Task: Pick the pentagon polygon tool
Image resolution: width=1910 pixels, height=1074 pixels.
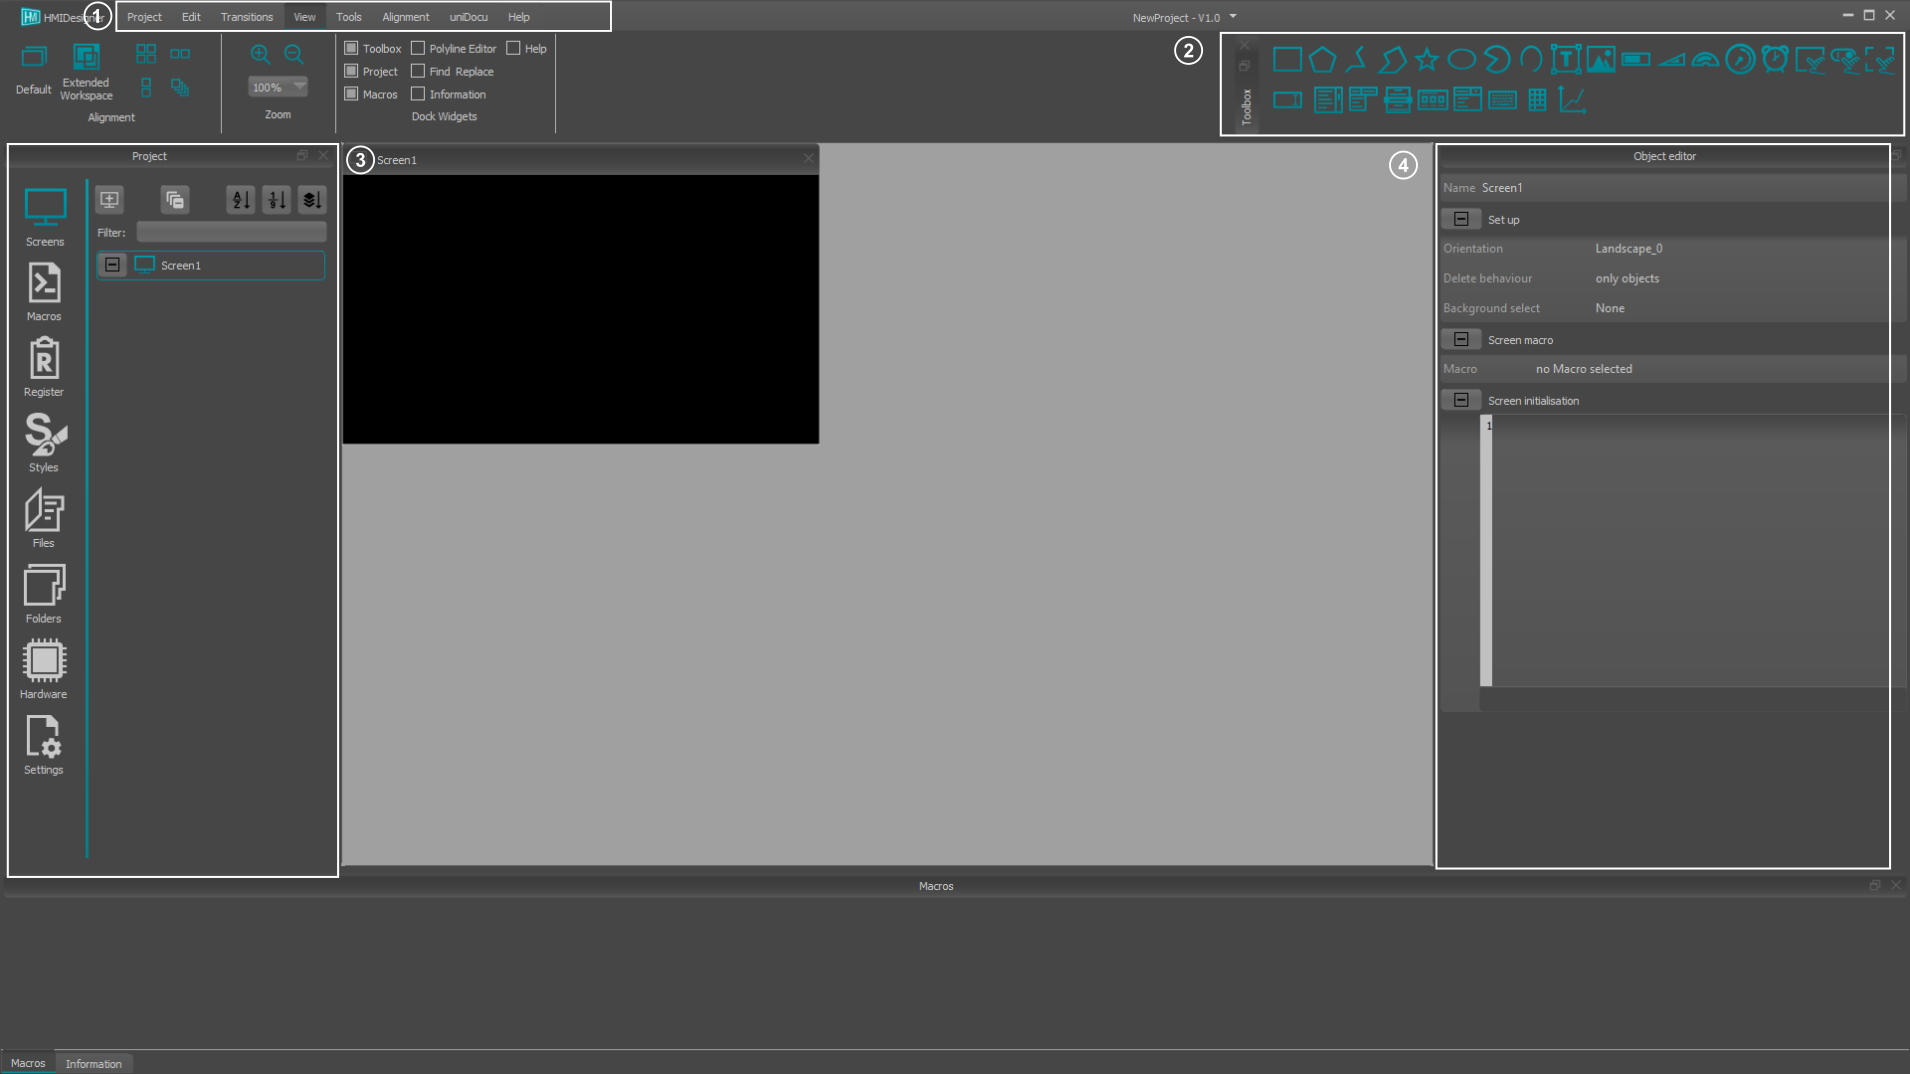Action: (x=1322, y=60)
